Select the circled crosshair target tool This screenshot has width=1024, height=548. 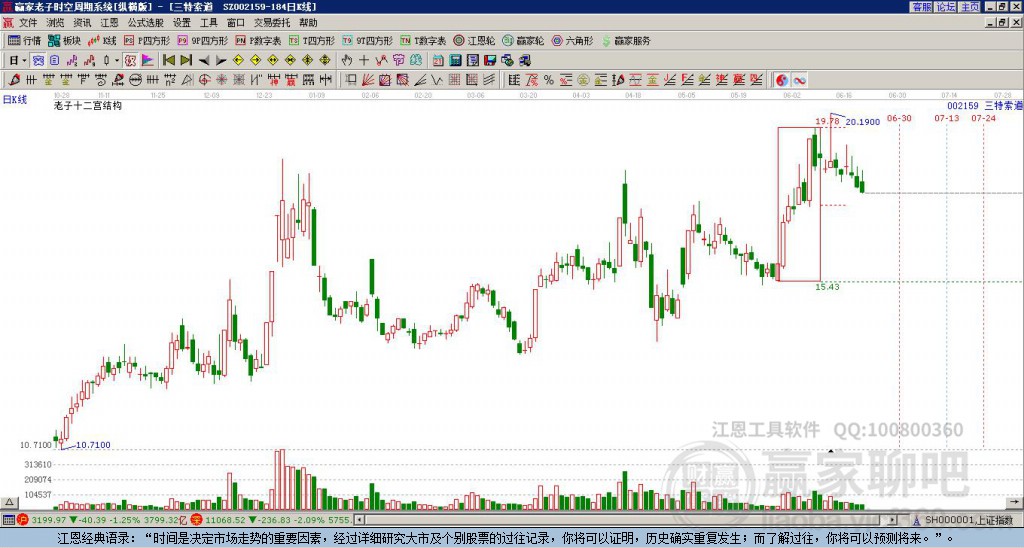(204, 80)
